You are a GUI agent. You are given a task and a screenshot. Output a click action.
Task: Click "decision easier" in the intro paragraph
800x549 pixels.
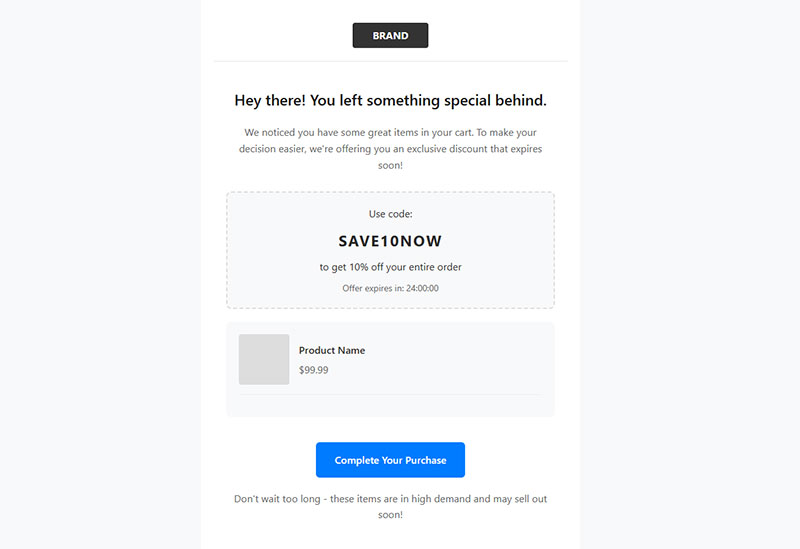[275, 149]
